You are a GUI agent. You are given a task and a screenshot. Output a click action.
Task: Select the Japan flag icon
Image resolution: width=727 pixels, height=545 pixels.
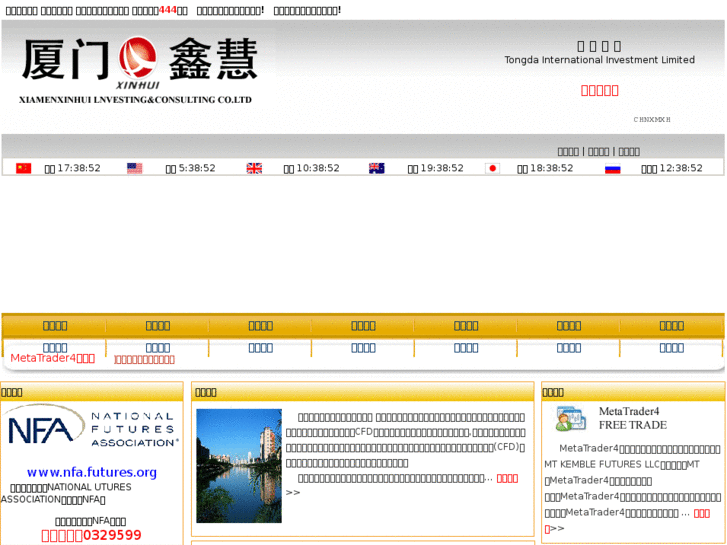pos(492,168)
